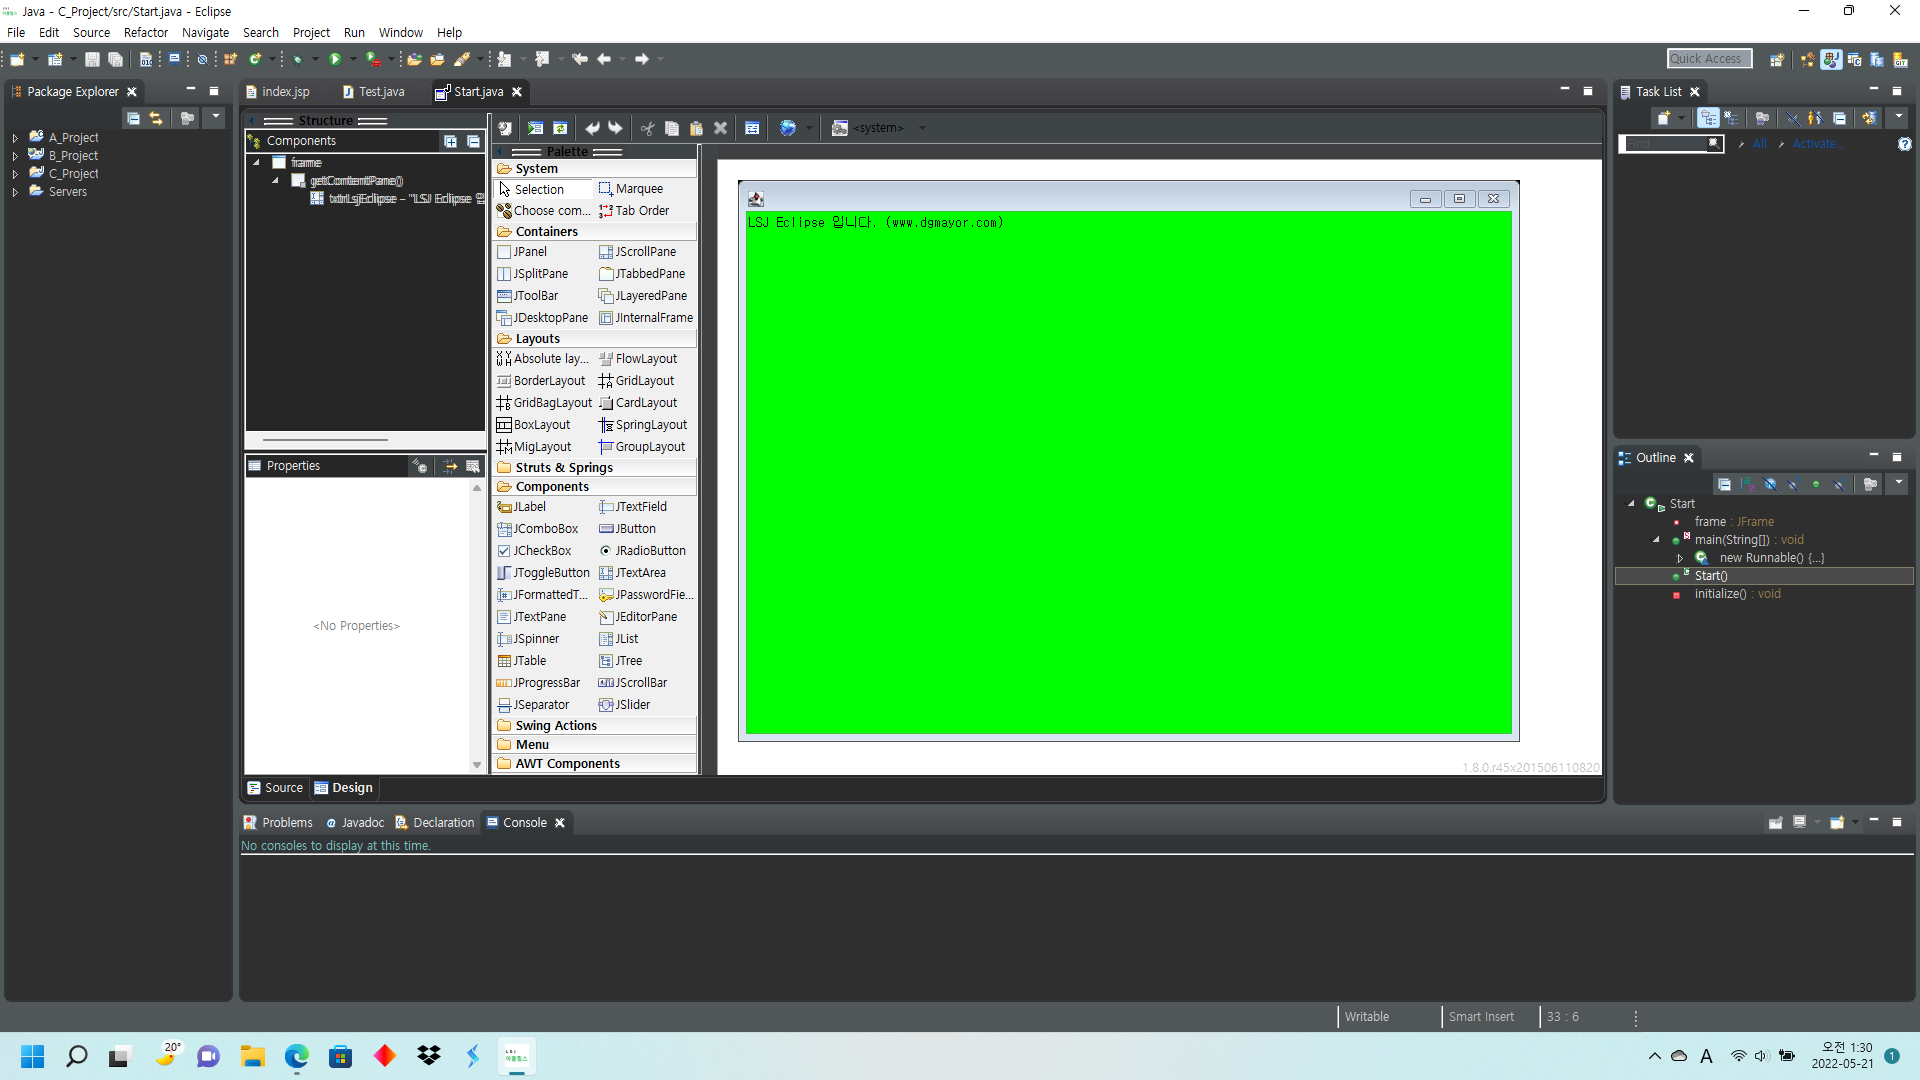The image size is (1920, 1080).
Task: Pick the GridLayout palette item
Action: (x=644, y=381)
